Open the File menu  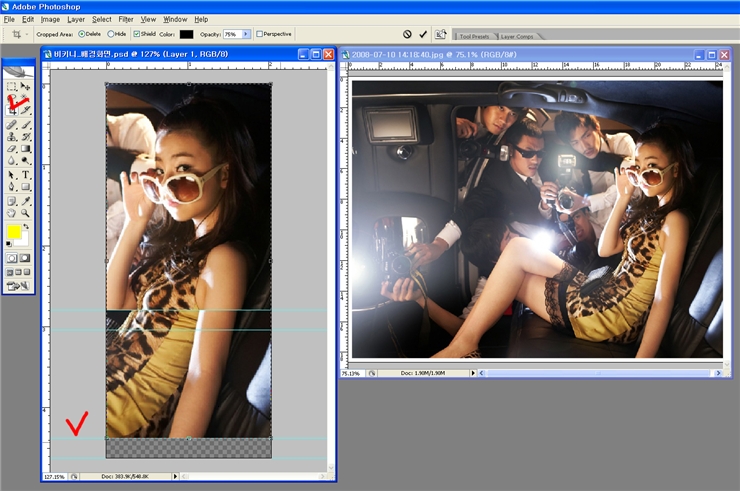click(x=9, y=19)
